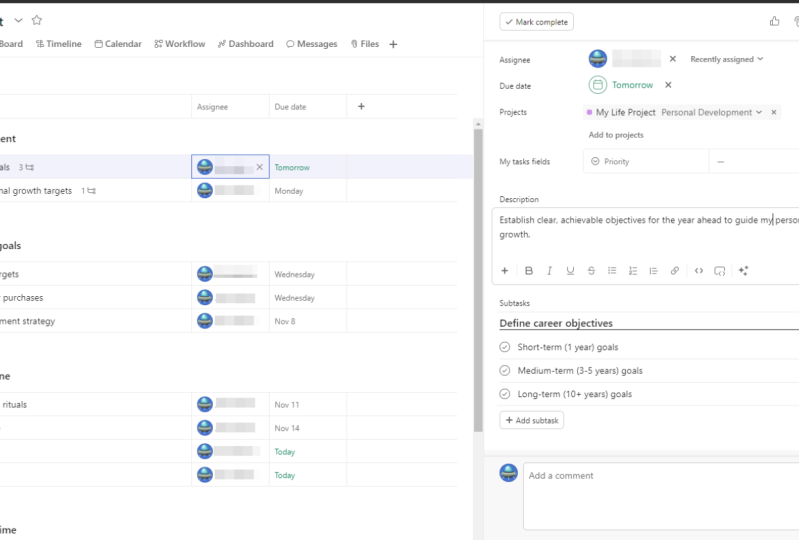Open growth targets task row
The width and height of the screenshot is (799, 540).
[95, 191]
